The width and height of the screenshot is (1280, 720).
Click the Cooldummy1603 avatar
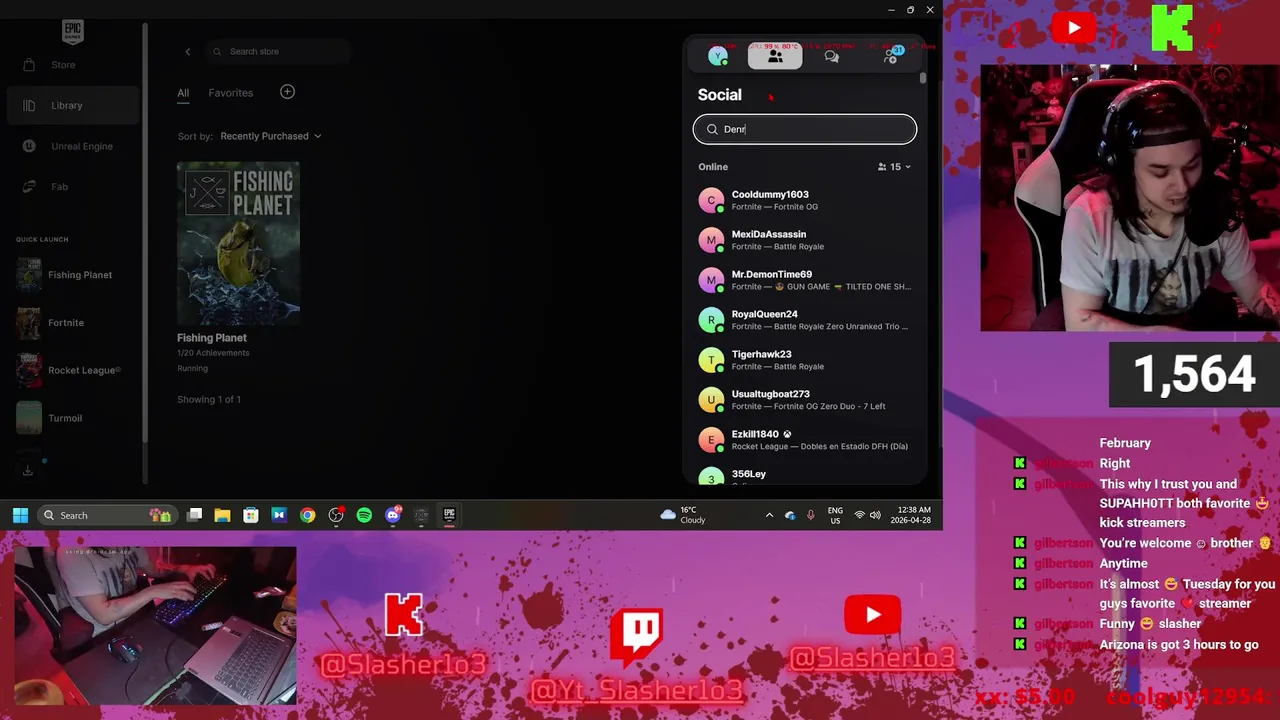tap(711, 200)
